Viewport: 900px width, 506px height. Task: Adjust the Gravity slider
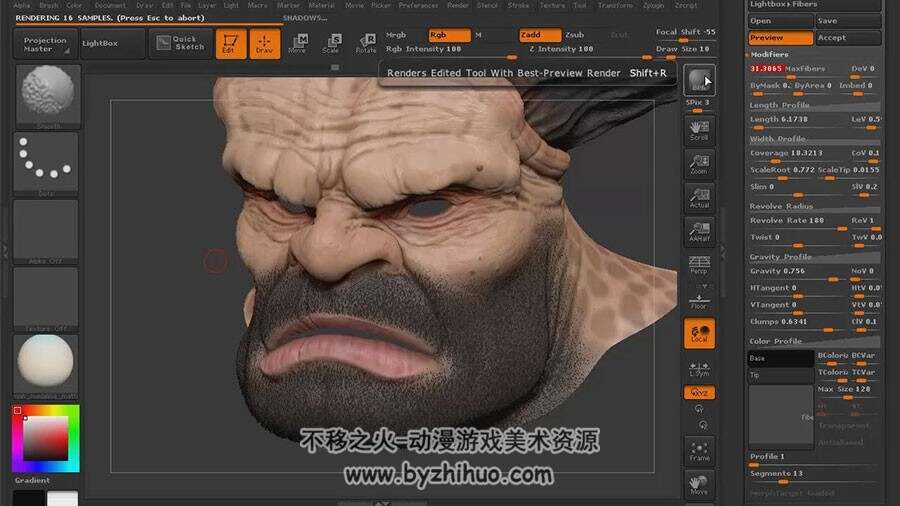[x=797, y=272]
